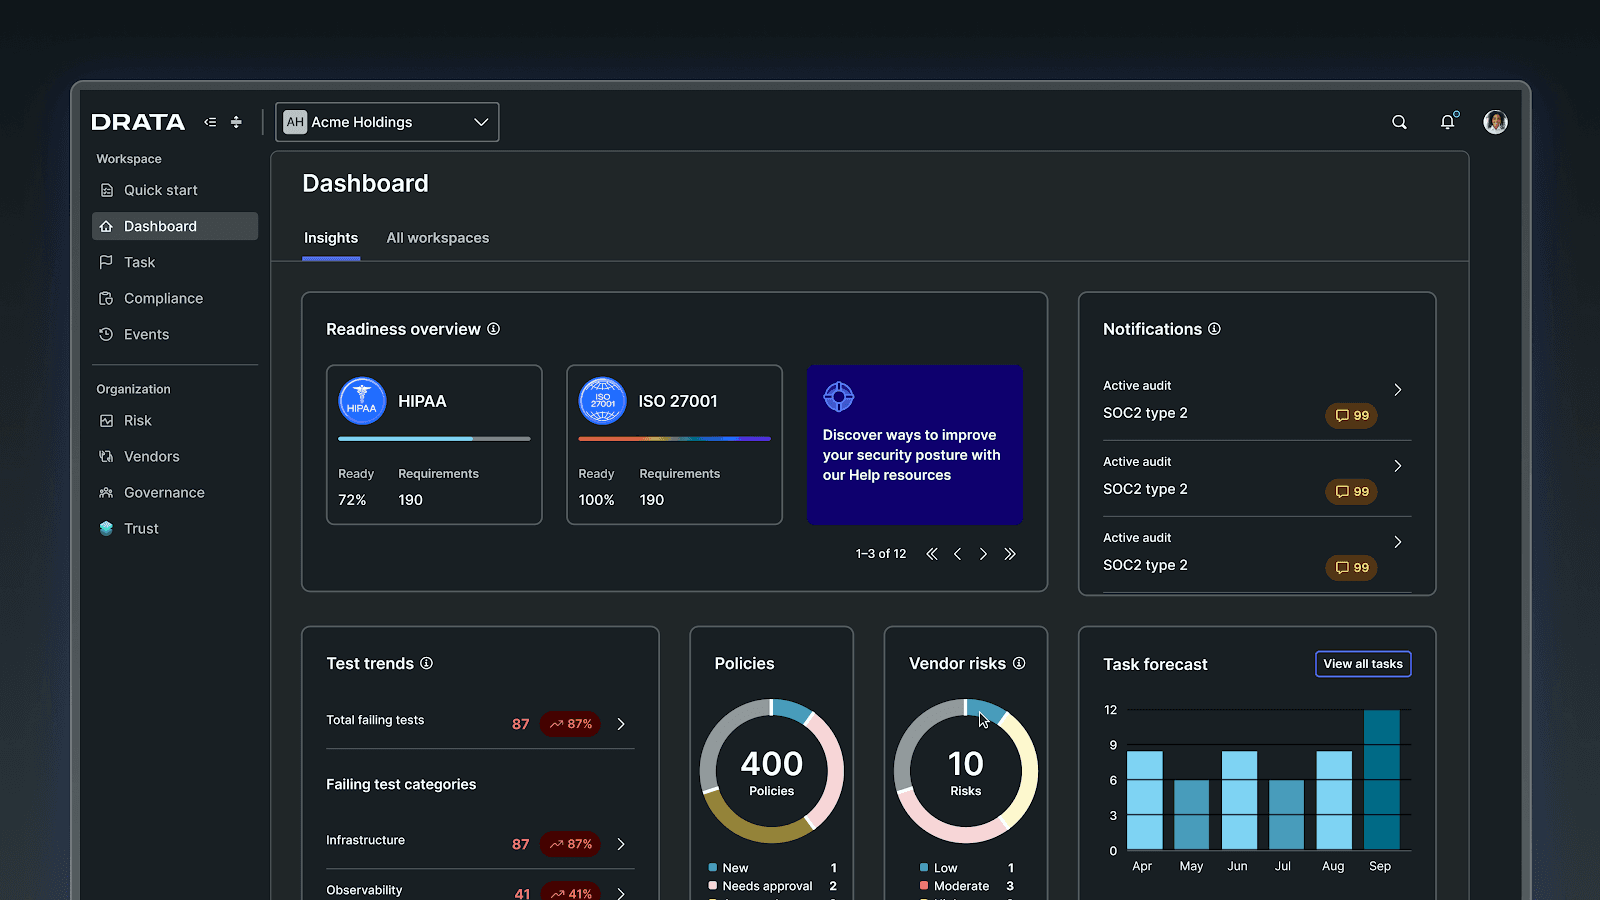
Task: Open the search icon in header
Action: click(x=1399, y=122)
